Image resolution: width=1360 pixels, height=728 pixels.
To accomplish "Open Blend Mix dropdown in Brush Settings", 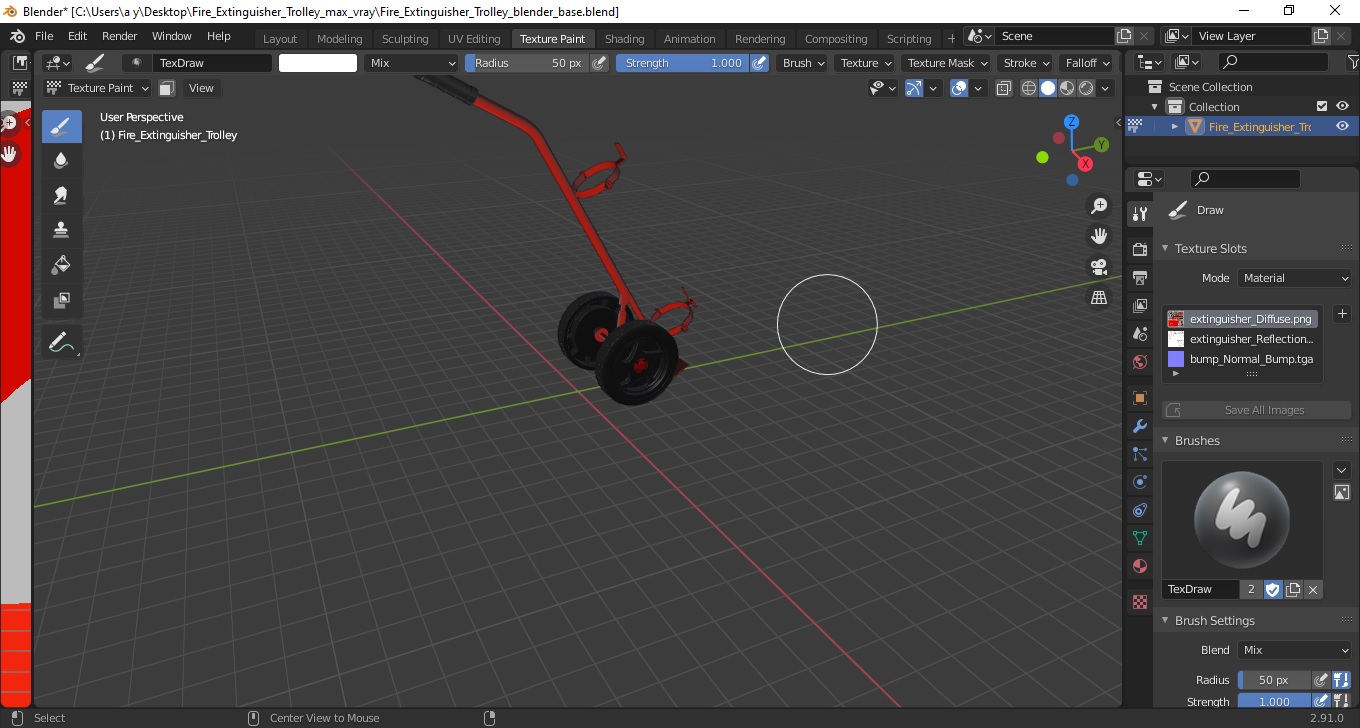I will point(1295,650).
